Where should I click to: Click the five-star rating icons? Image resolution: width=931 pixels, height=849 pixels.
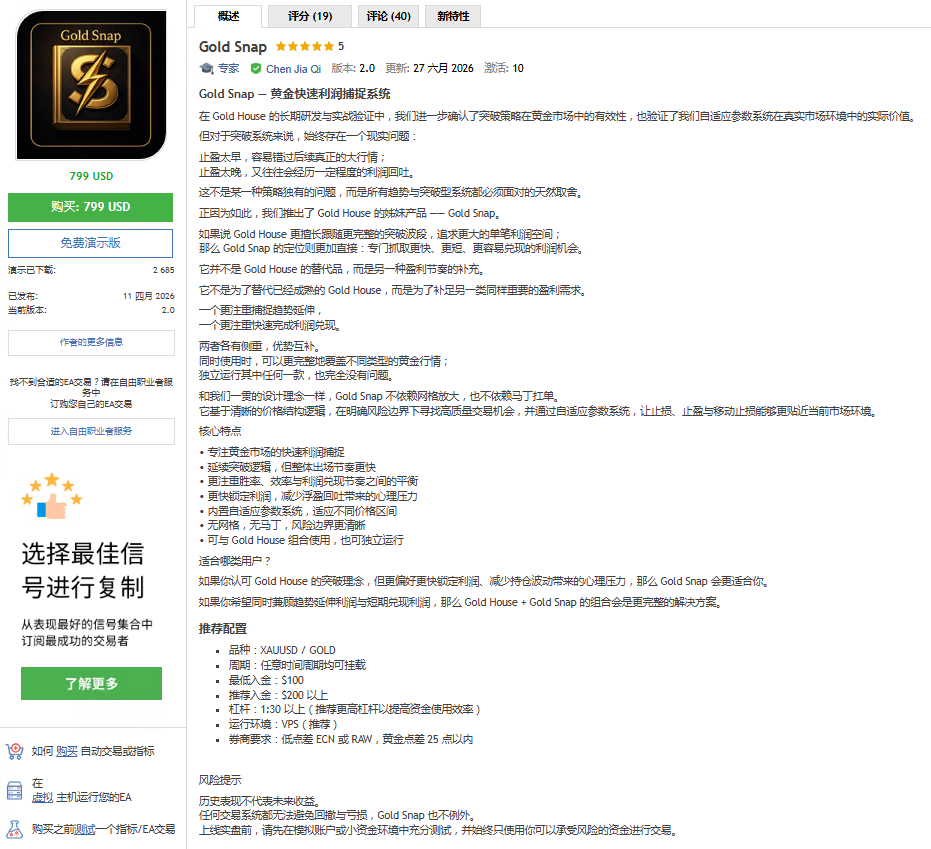point(305,46)
